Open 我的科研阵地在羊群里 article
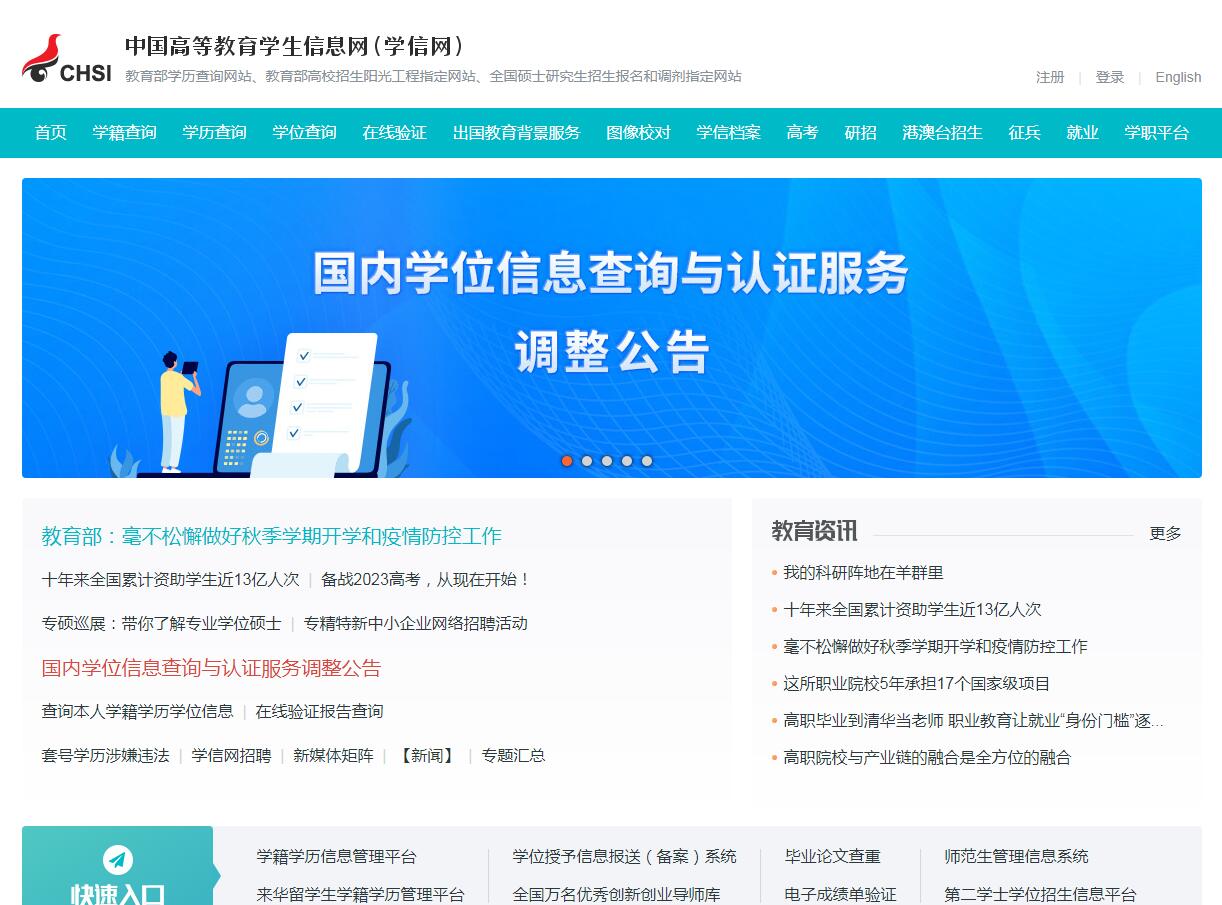Viewport: 1222px width, 905px height. tap(865, 573)
